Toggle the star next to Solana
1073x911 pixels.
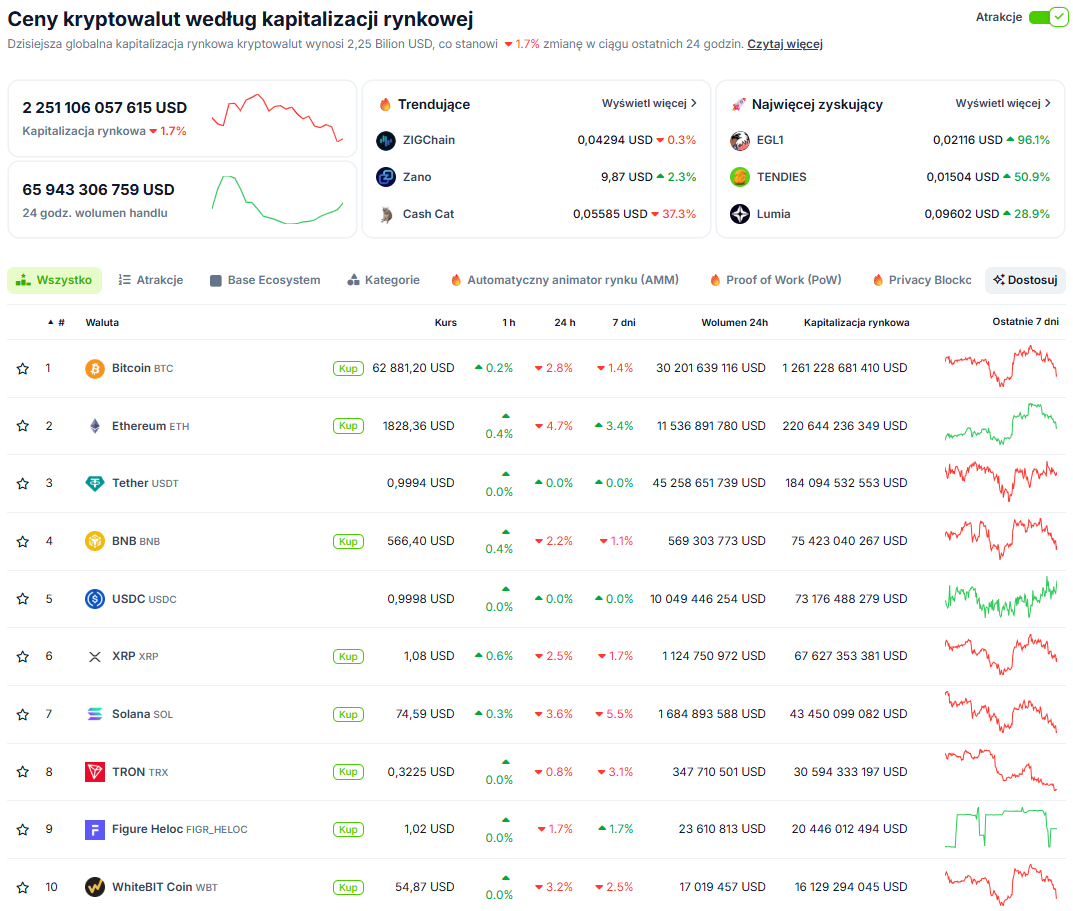tap(23, 715)
